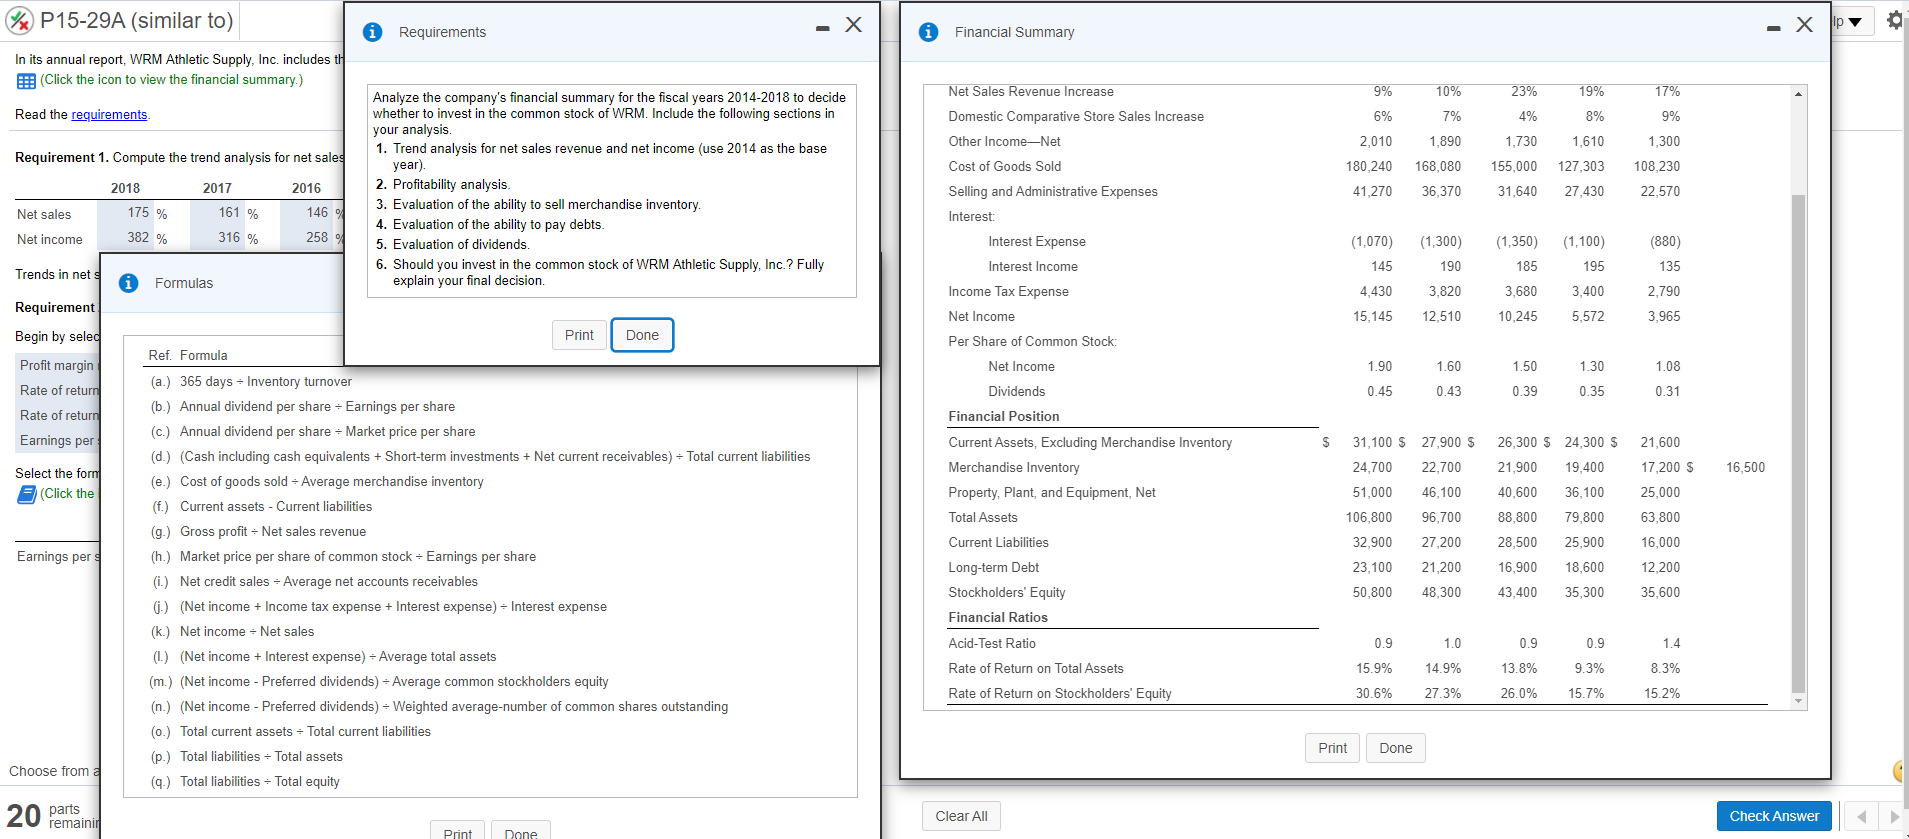
Task: Close the Requirements dialog with X
Action: click(x=853, y=25)
